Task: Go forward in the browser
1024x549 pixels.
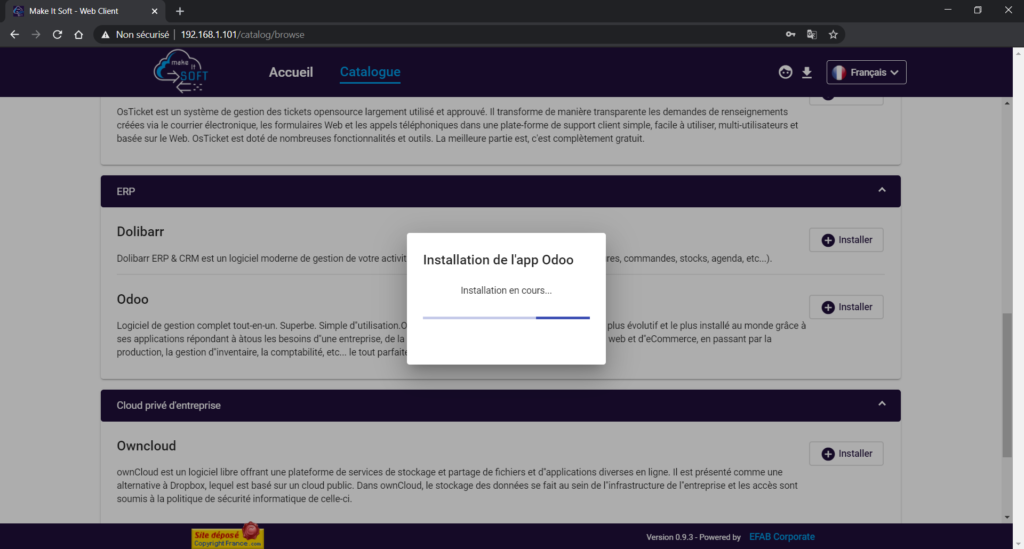Action: (36, 35)
